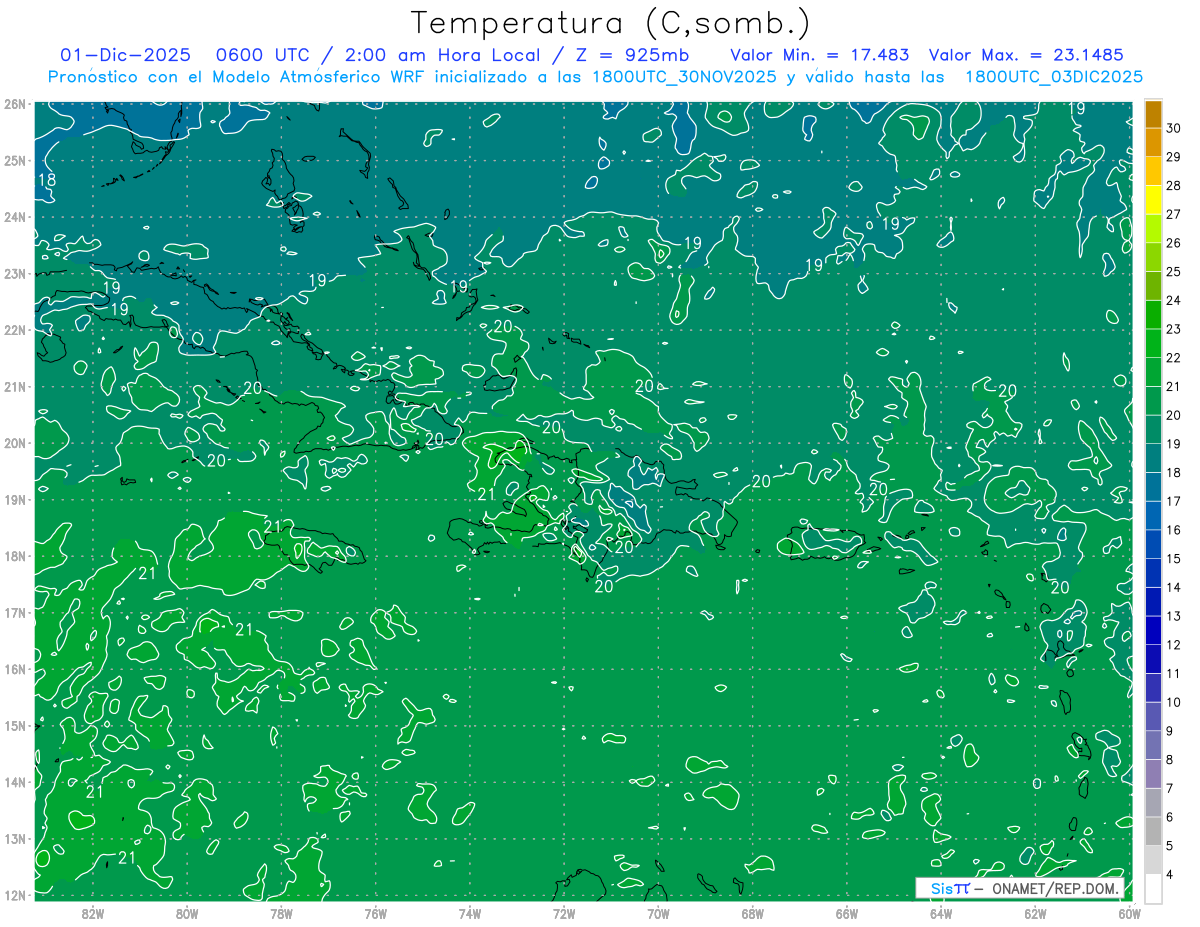Click the "76W" longitude axis label
Screen dimensions: 1200x927
coord(376,913)
